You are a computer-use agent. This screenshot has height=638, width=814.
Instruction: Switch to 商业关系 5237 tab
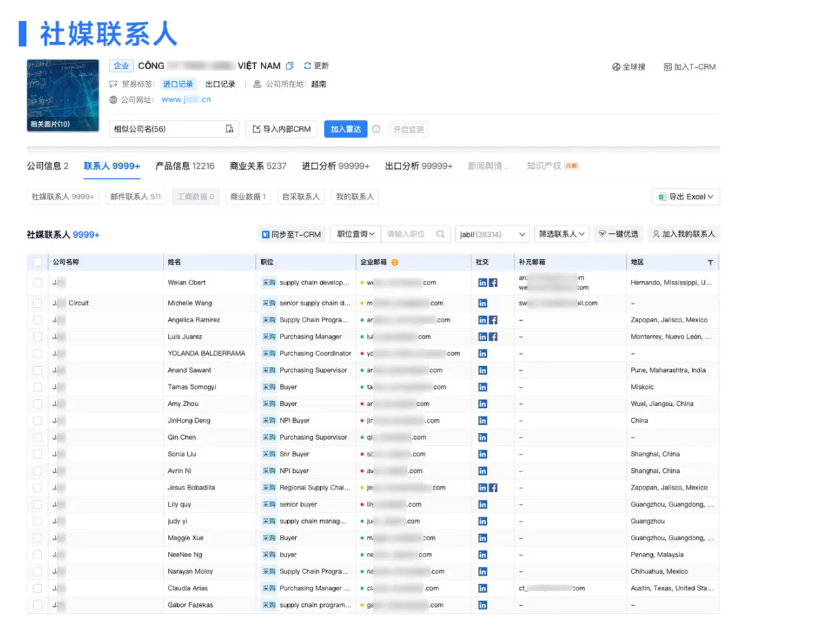[x=258, y=166]
